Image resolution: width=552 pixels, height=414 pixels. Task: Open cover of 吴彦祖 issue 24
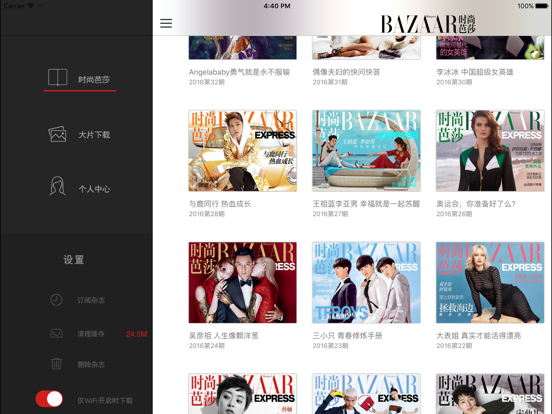coord(243,282)
